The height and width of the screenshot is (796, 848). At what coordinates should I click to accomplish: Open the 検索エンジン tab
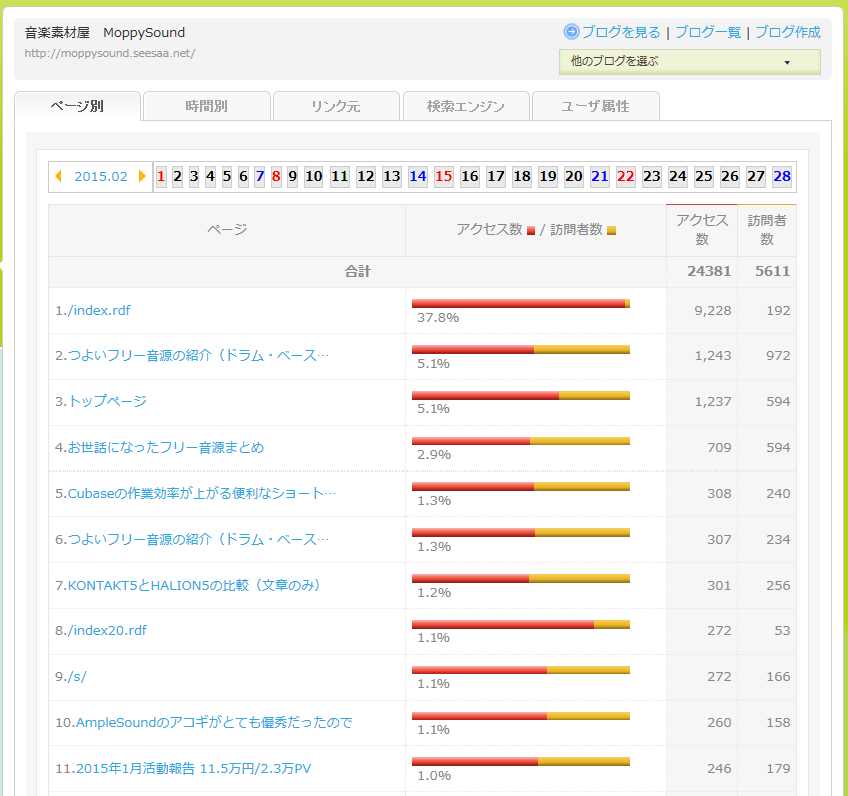tap(465, 106)
